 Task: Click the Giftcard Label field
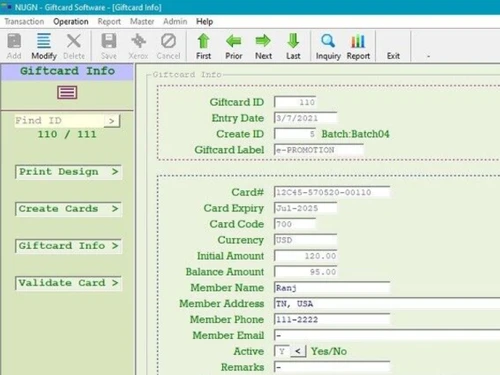pos(319,150)
